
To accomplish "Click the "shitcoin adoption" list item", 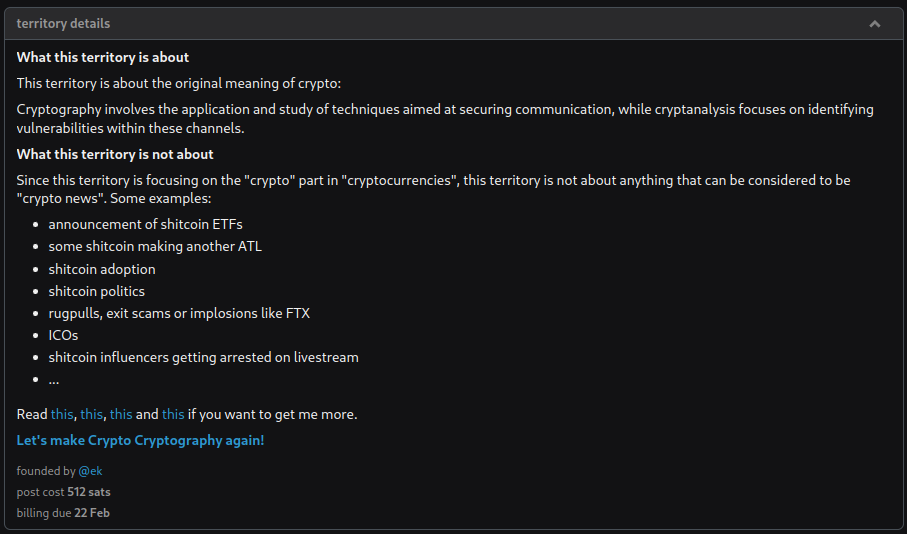I will coord(102,269).
